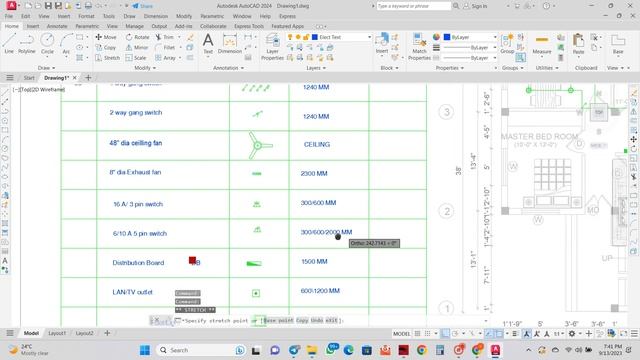This screenshot has width=640, height=360.
Task: Switch to the Start file tab
Action: (x=29, y=78)
